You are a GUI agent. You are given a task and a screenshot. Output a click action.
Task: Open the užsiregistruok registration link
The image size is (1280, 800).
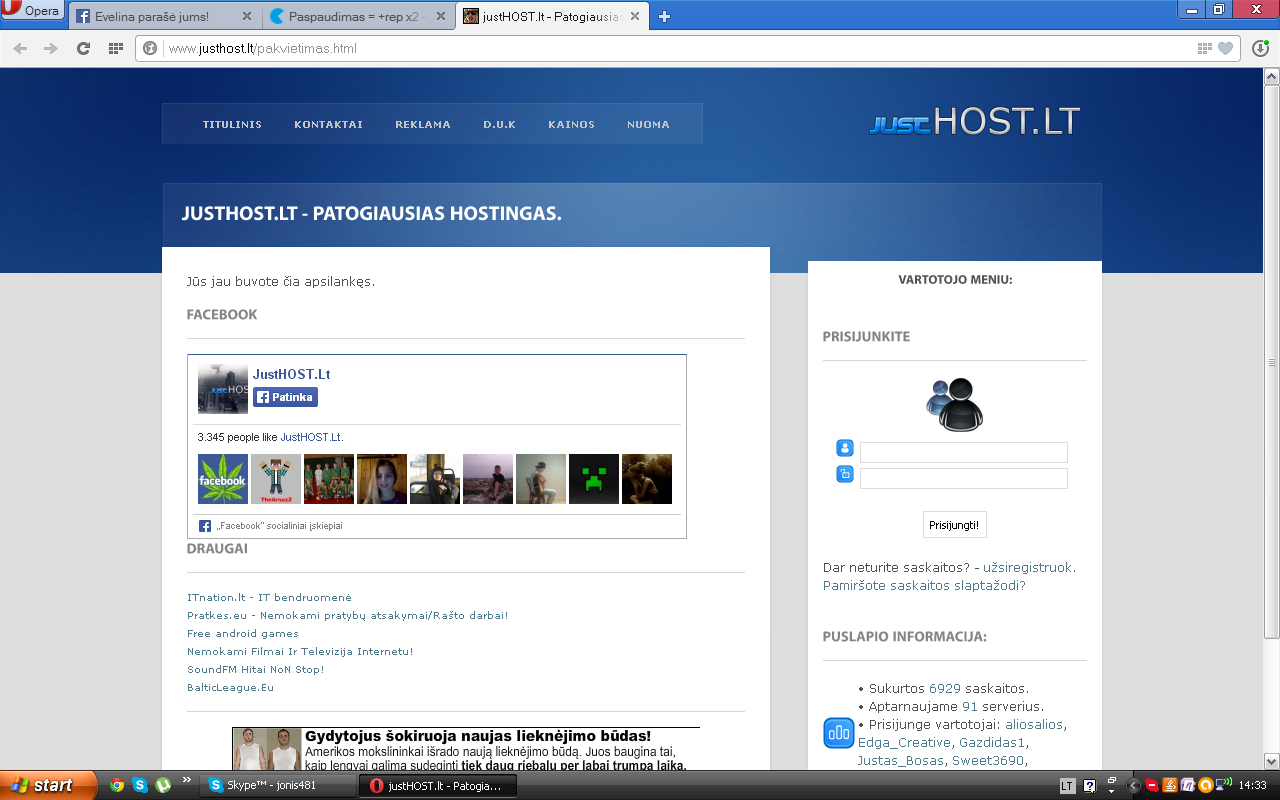click(x=1027, y=567)
